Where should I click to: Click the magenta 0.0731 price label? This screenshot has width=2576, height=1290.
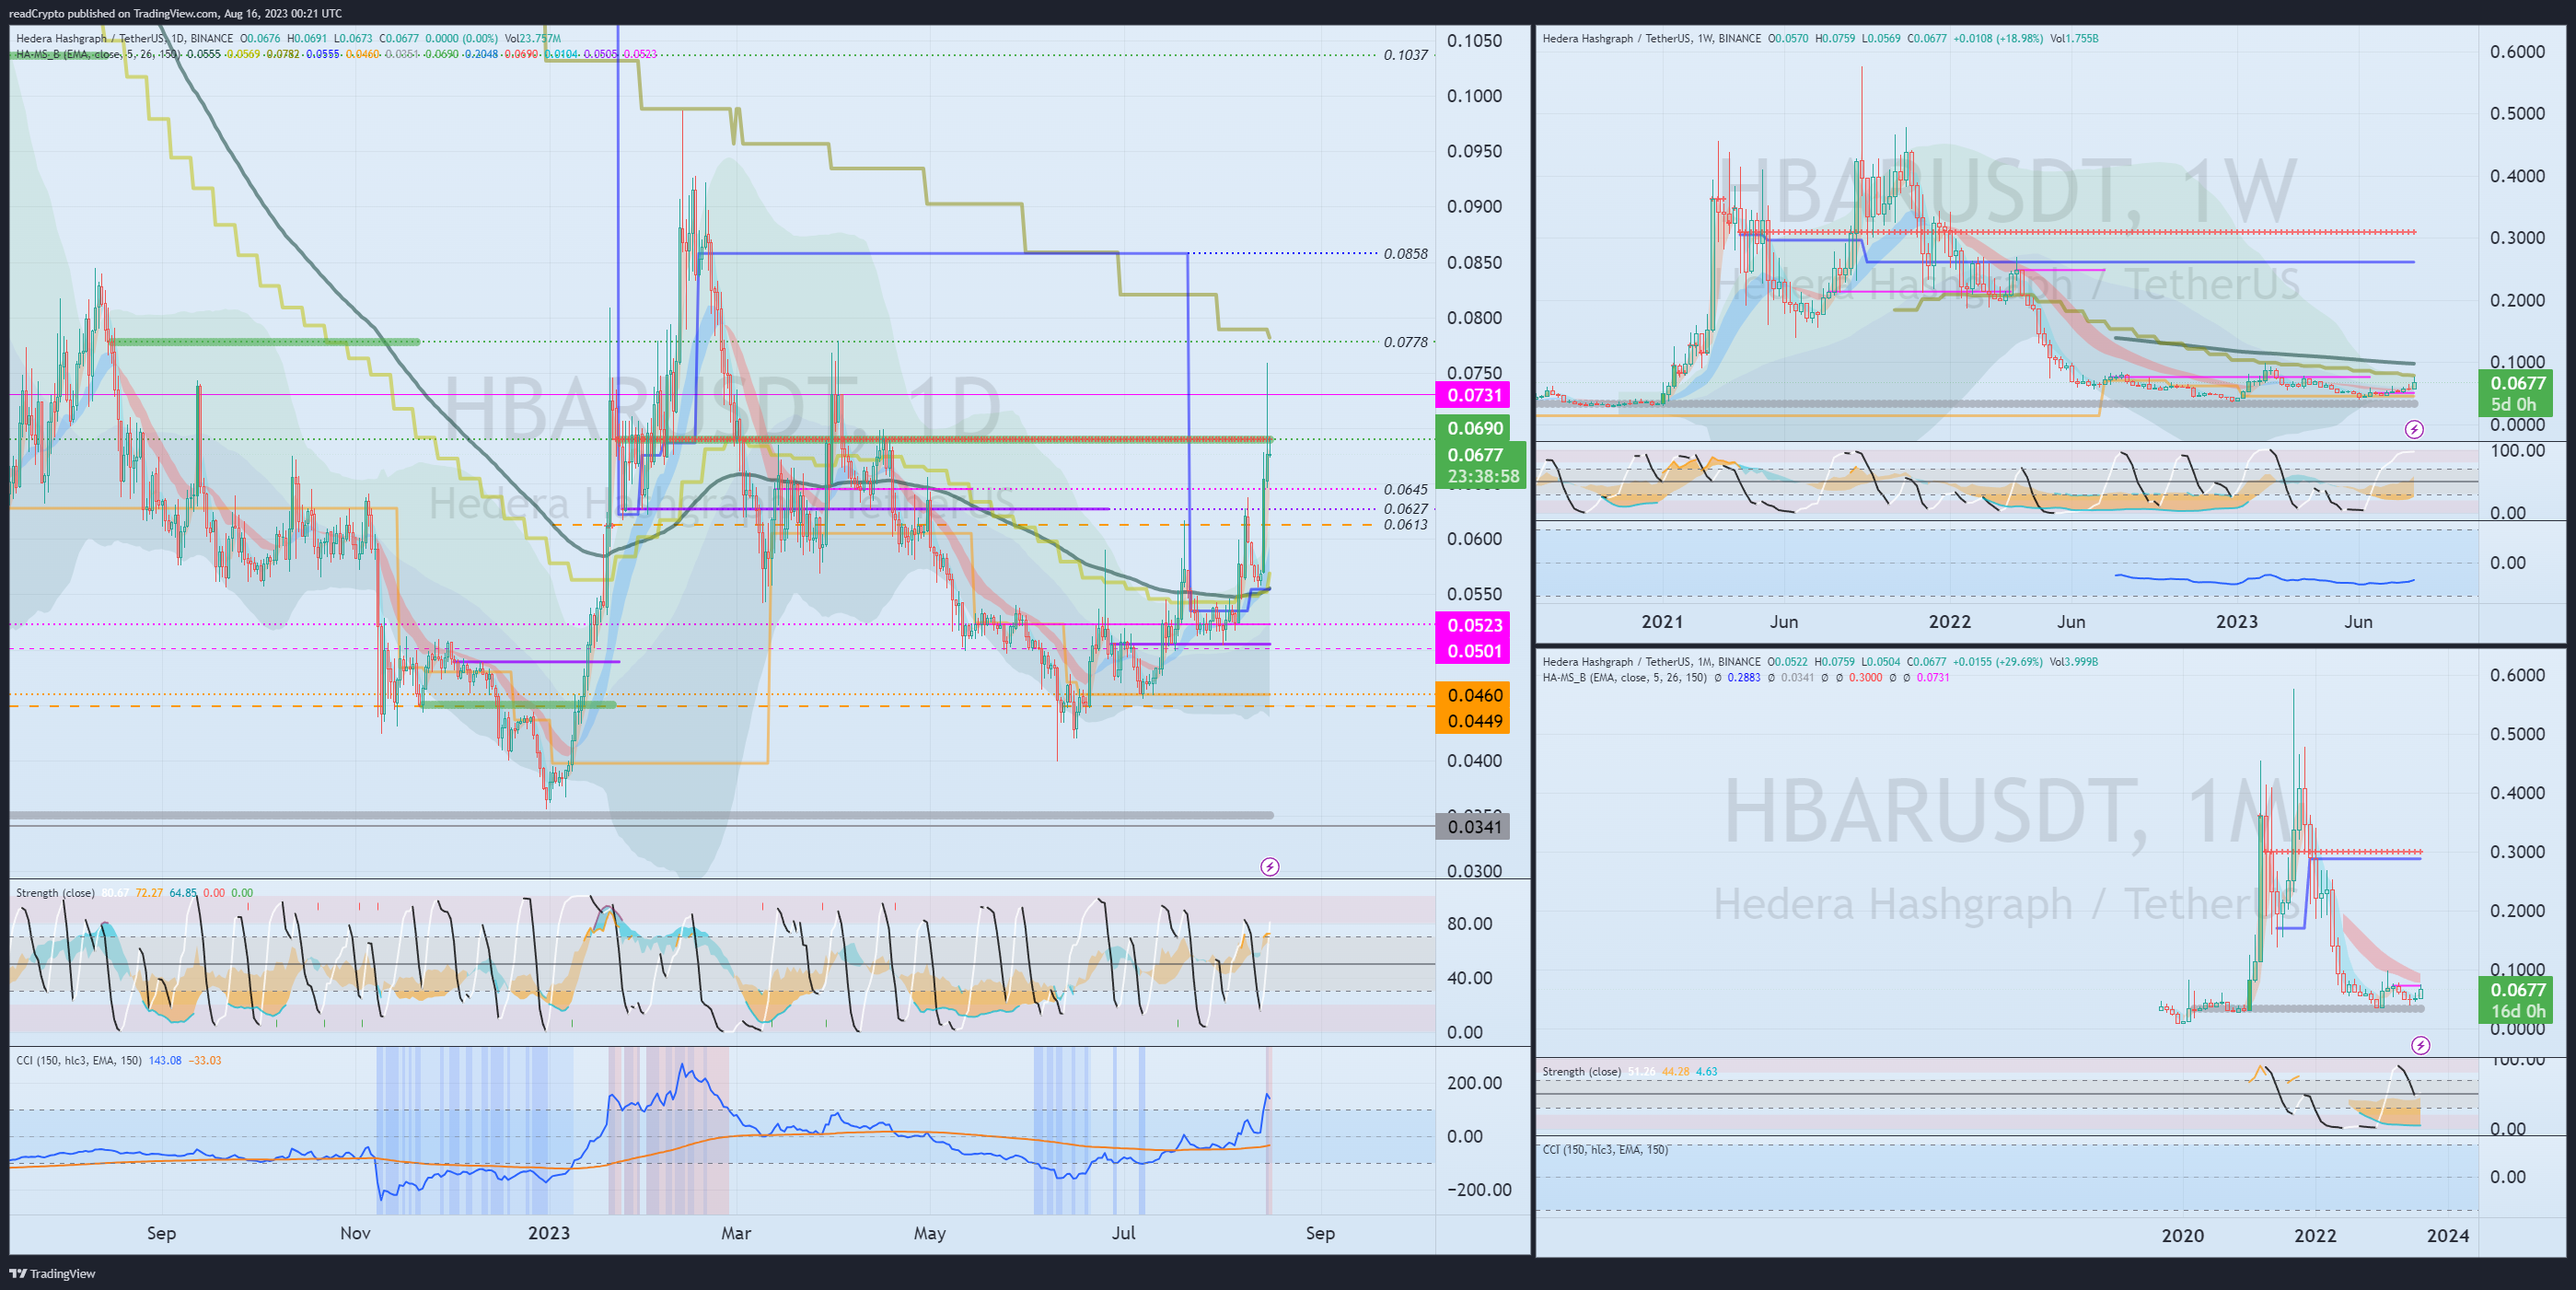pyautogui.click(x=1472, y=395)
